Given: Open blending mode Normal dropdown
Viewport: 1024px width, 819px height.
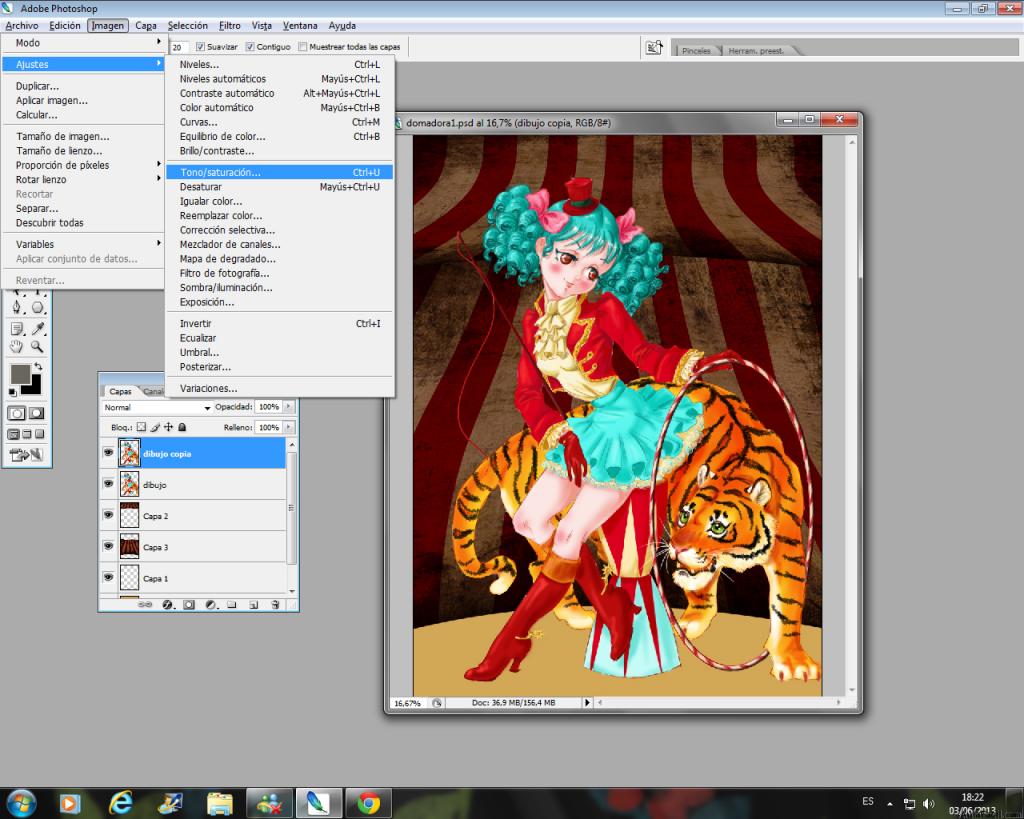Looking at the screenshot, I should (157, 407).
